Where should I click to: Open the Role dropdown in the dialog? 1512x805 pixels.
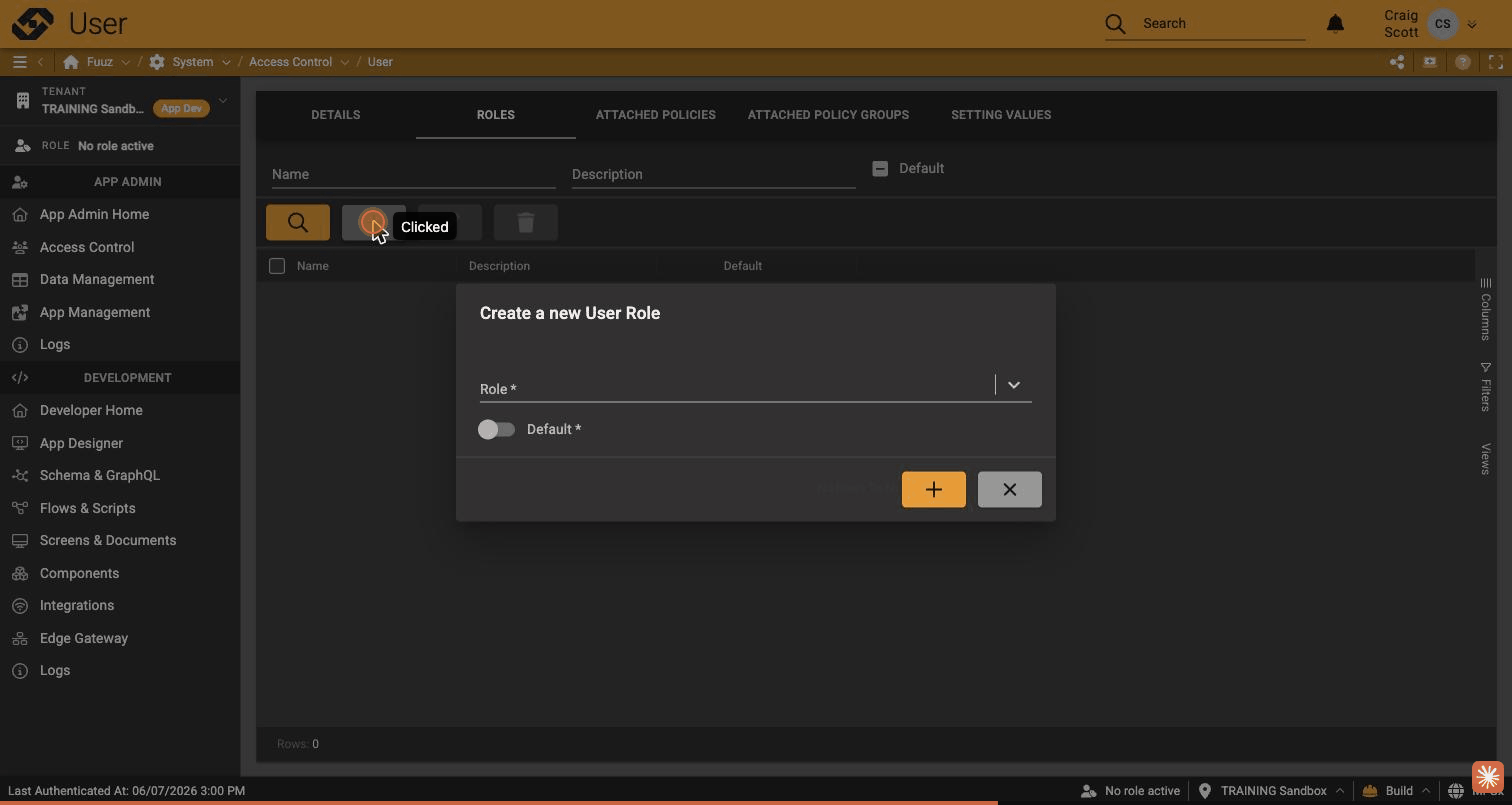point(1014,385)
